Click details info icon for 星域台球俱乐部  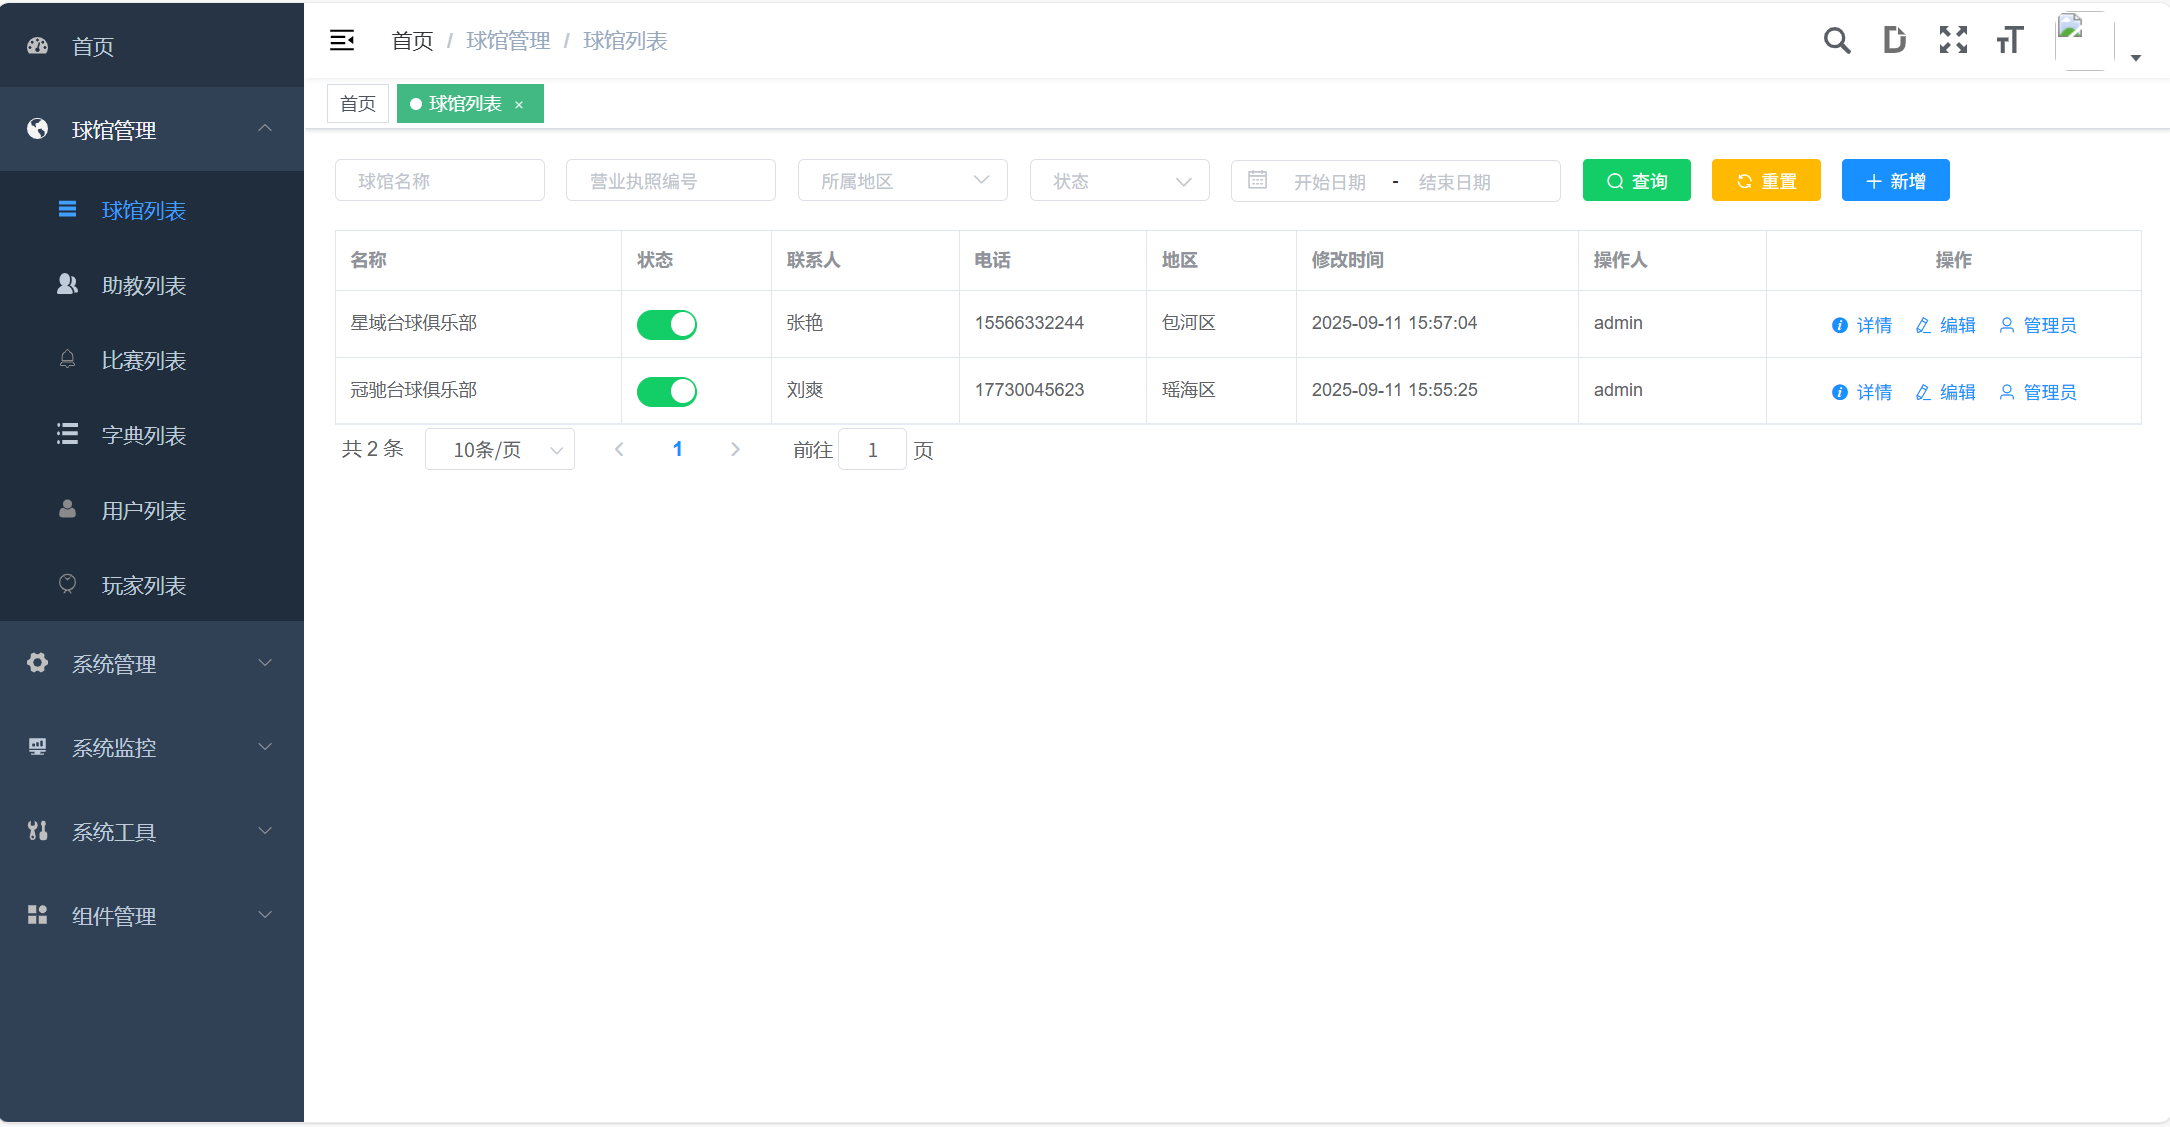[x=1839, y=325]
